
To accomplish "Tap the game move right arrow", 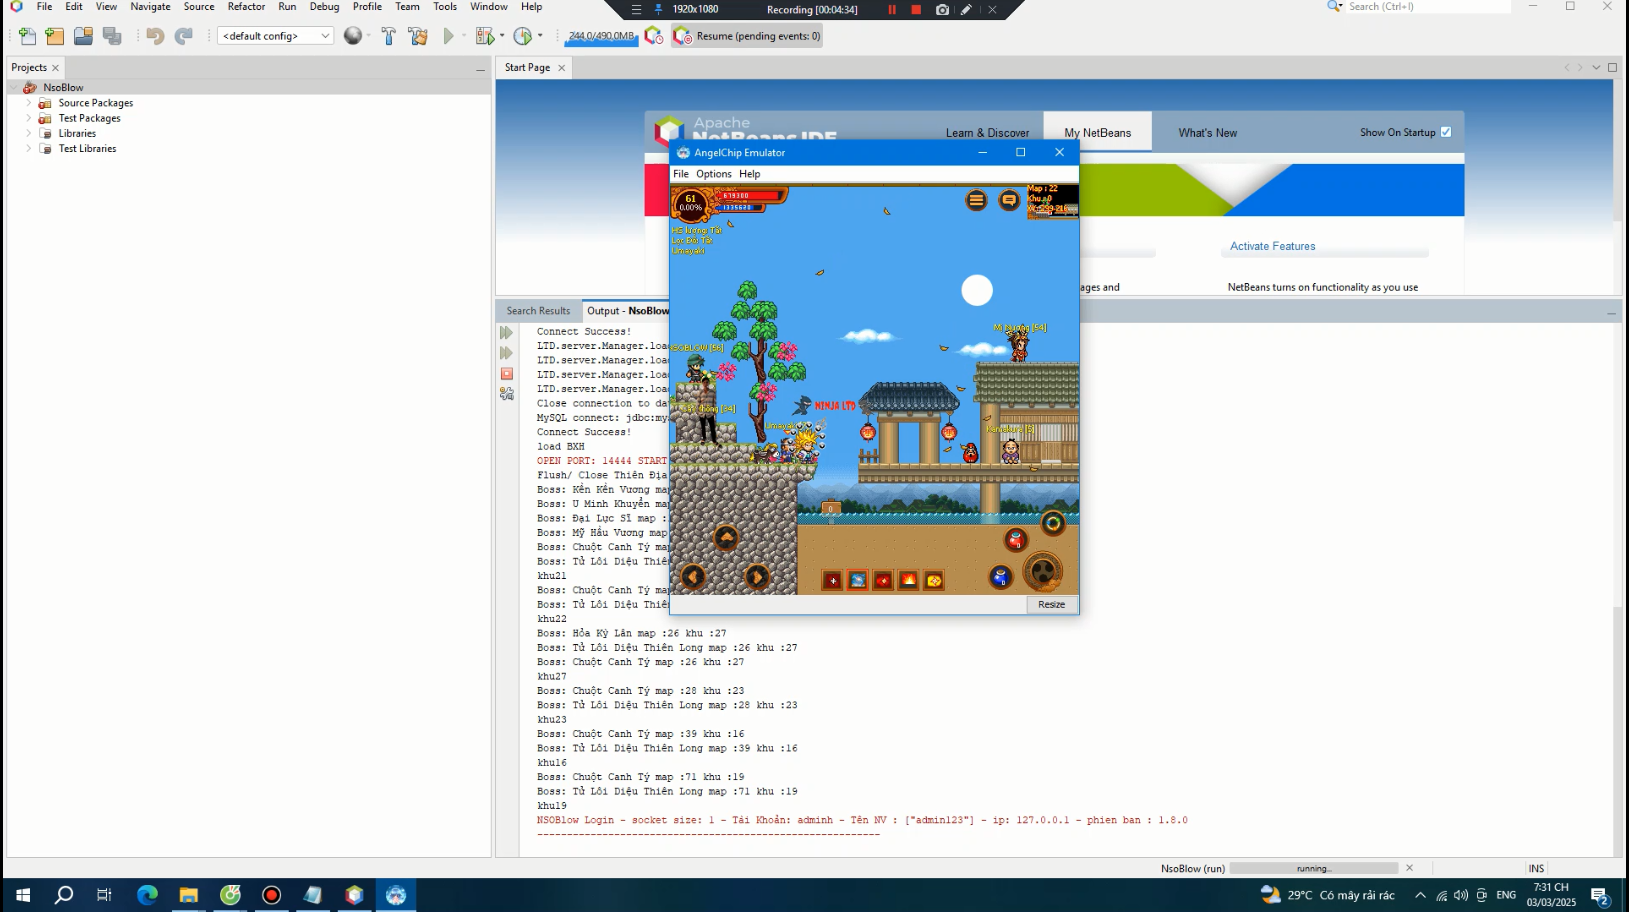I will pos(757,576).
